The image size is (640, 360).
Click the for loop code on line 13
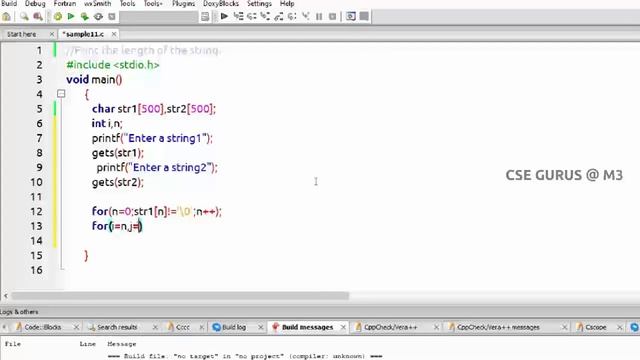click(x=117, y=226)
